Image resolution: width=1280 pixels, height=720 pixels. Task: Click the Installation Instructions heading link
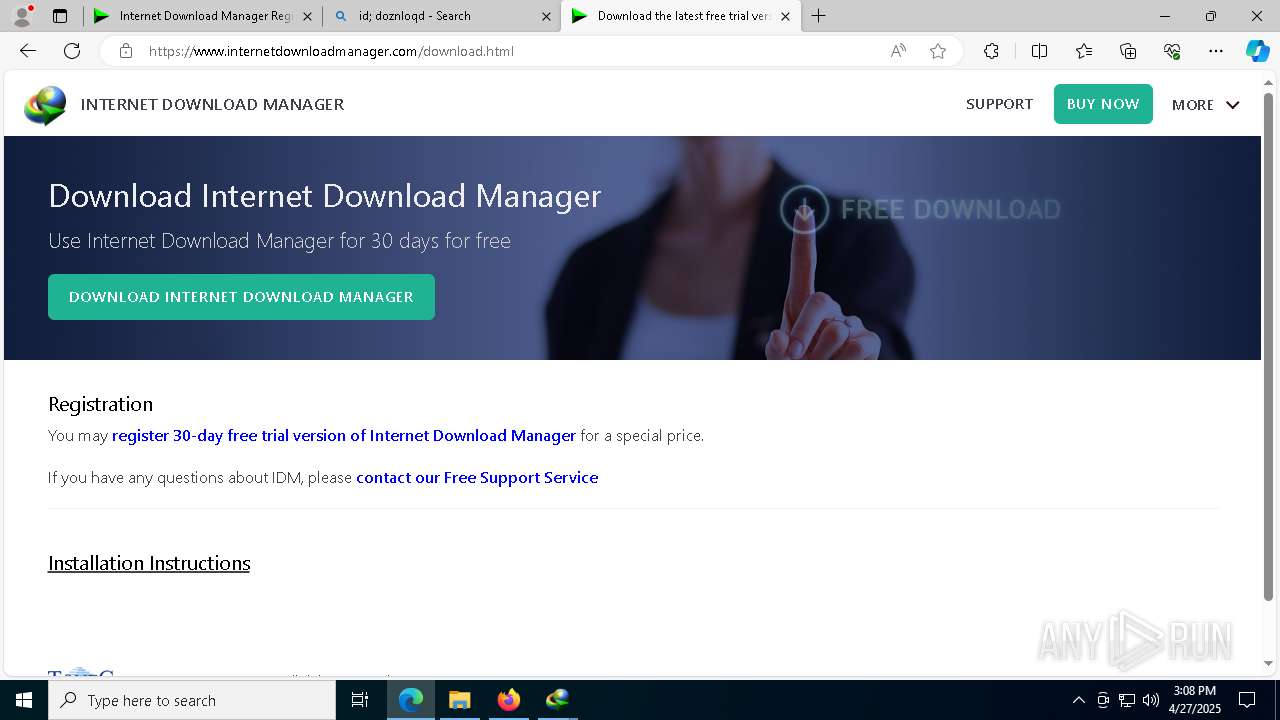tap(149, 563)
